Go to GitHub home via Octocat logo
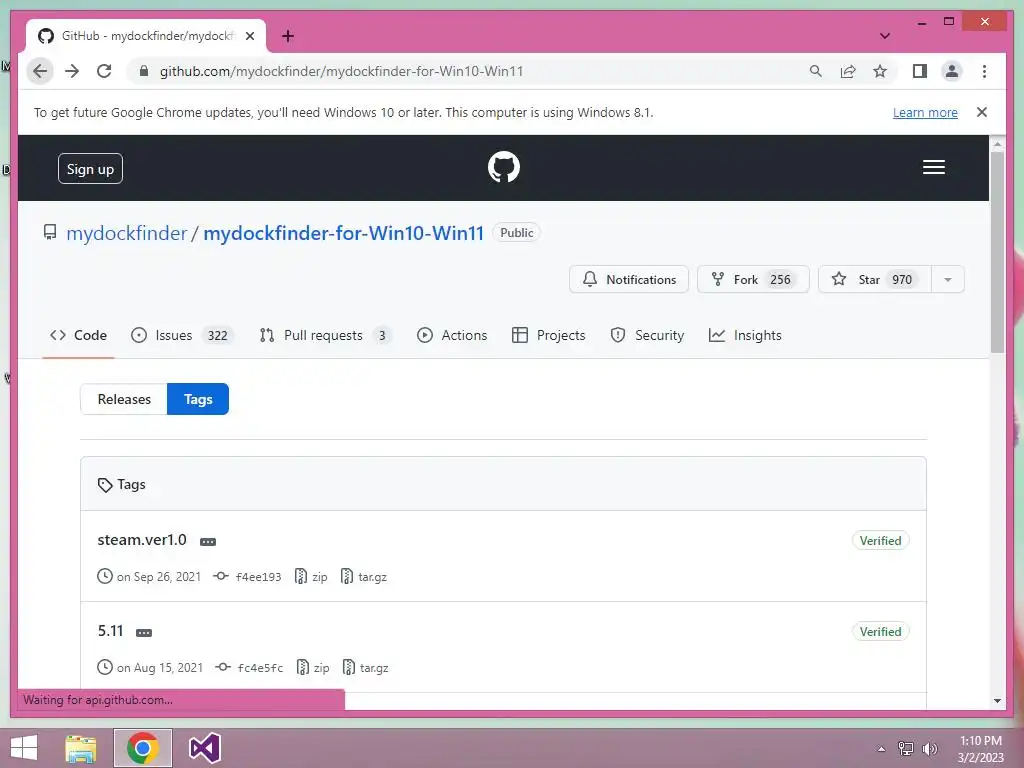This screenshot has width=1024, height=768. [x=504, y=167]
